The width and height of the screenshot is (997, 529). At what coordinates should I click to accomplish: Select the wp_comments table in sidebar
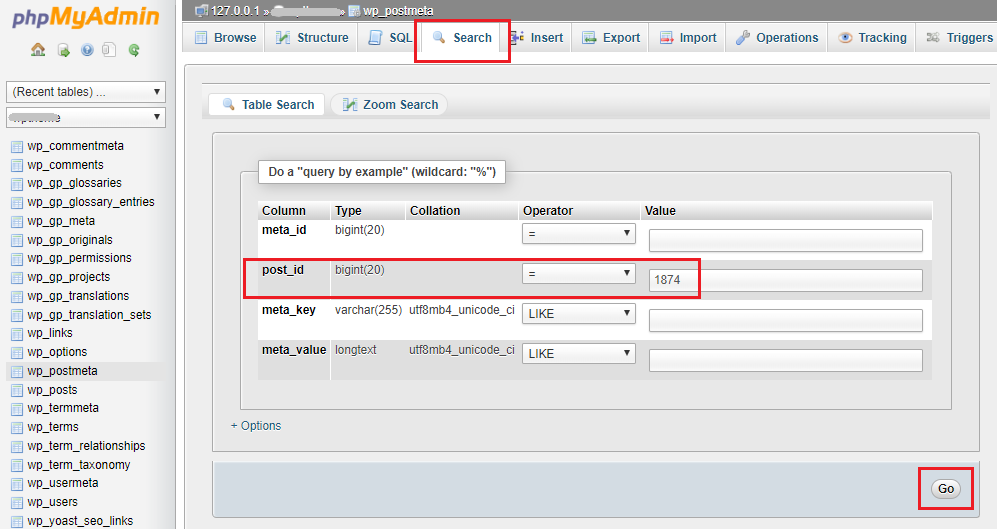tap(65, 165)
